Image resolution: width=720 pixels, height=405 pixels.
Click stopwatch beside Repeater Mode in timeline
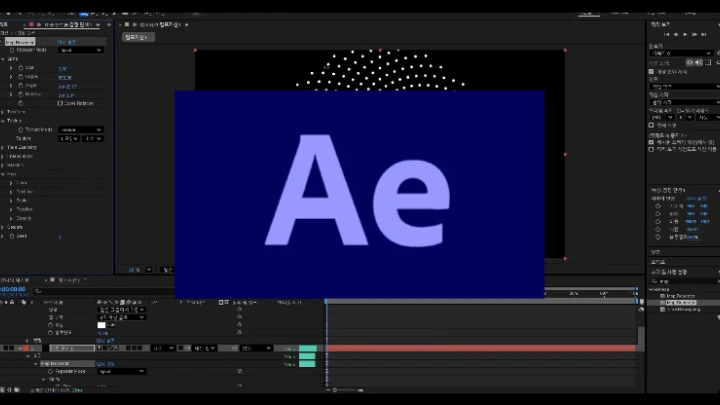coord(51,371)
